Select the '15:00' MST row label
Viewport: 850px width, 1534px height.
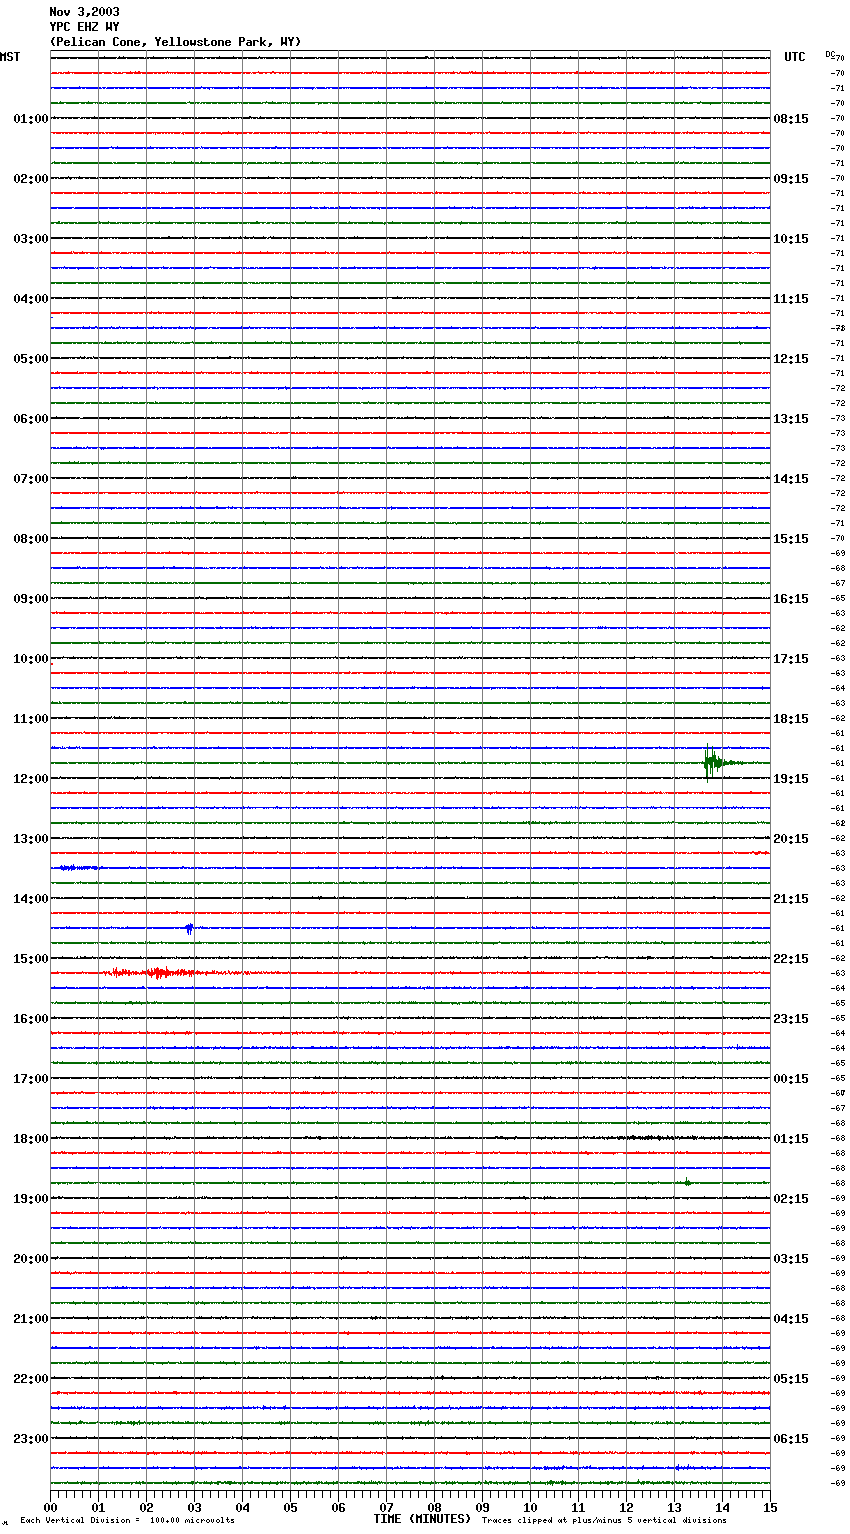coord(31,959)
